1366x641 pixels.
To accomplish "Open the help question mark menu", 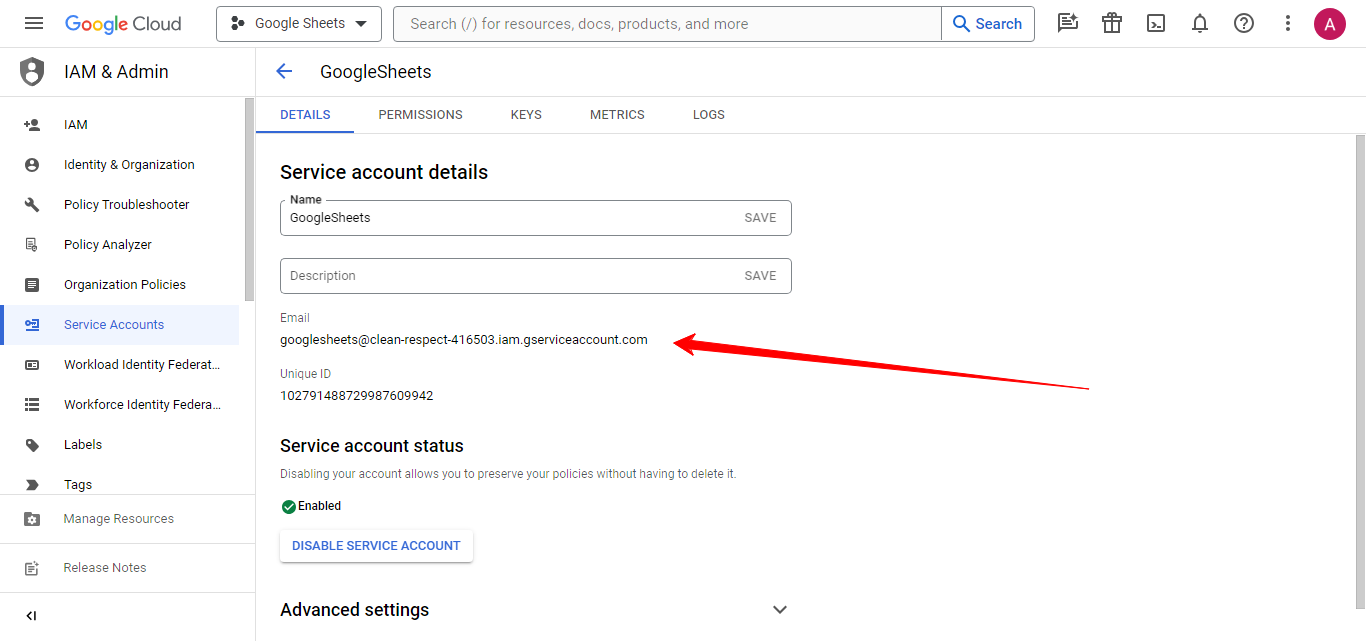I will pos(1244,24).
